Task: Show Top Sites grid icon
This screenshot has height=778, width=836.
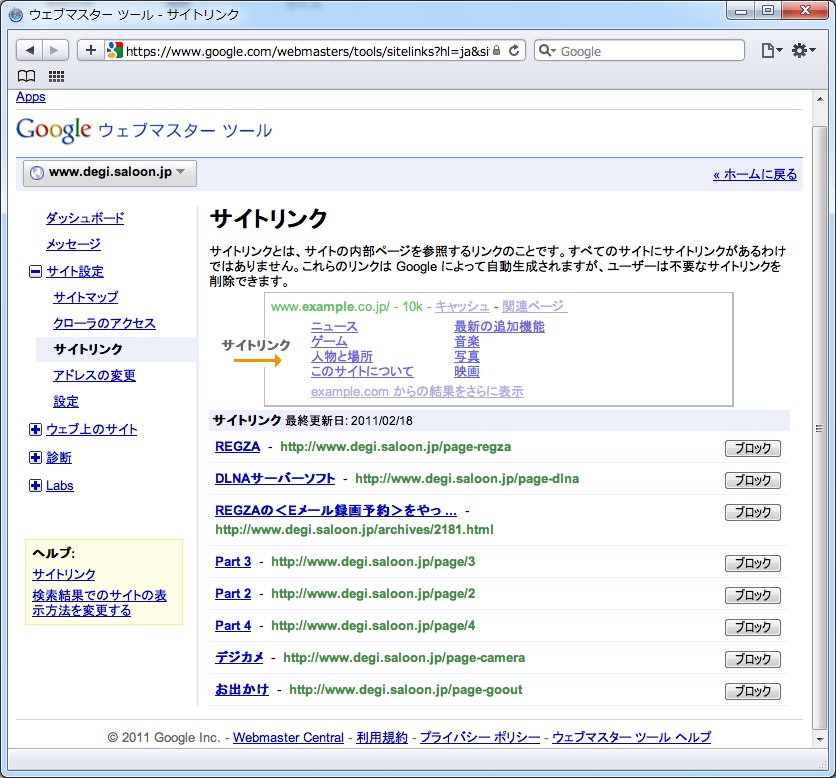Action: [57, 76]
